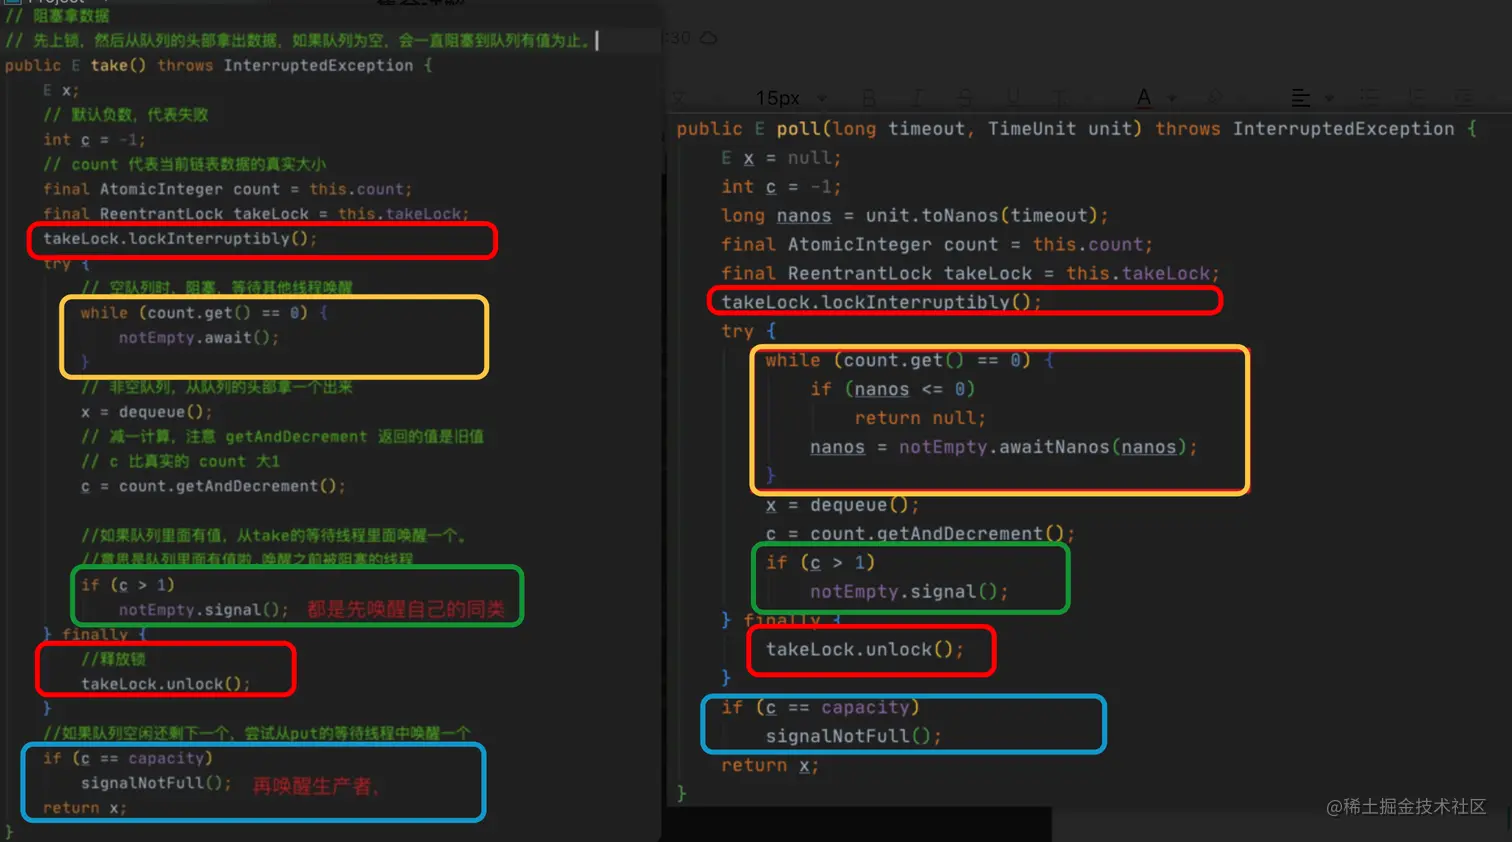The width and height of the screenshot is (1512, 842).
Task: Click 'if (c == capacity)' in take method
Action: click(x=127, y=758)
